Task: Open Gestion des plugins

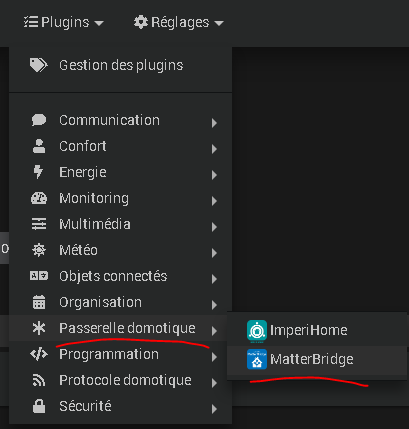Action: click(120, 65)
